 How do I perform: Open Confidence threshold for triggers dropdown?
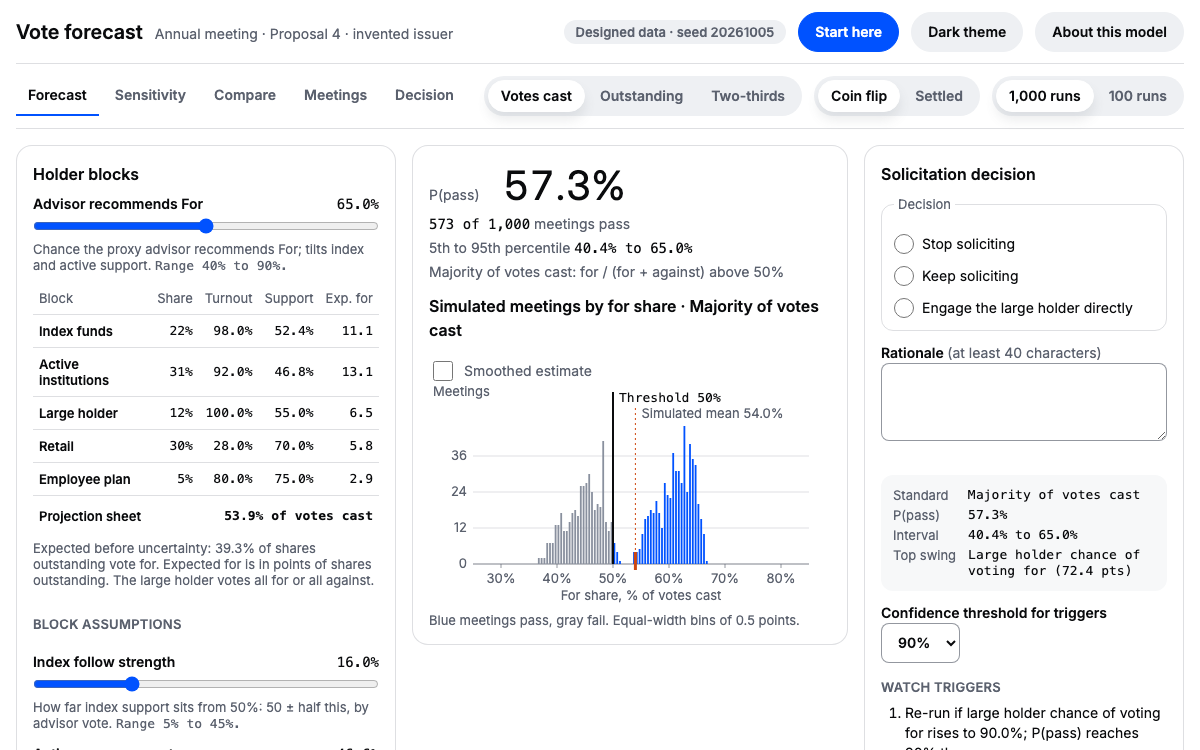(920, 643)
